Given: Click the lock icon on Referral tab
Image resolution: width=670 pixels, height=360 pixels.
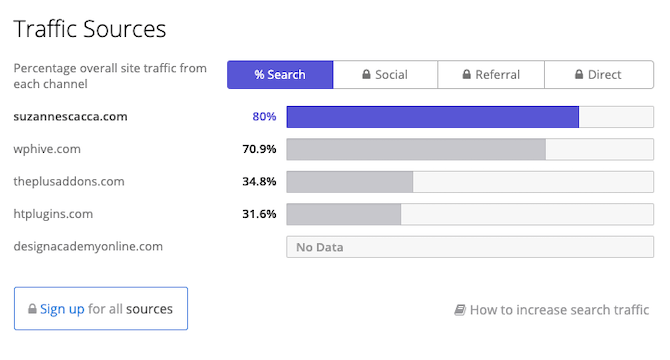Looking at the screenshot, I should click(x=467, y=74).
